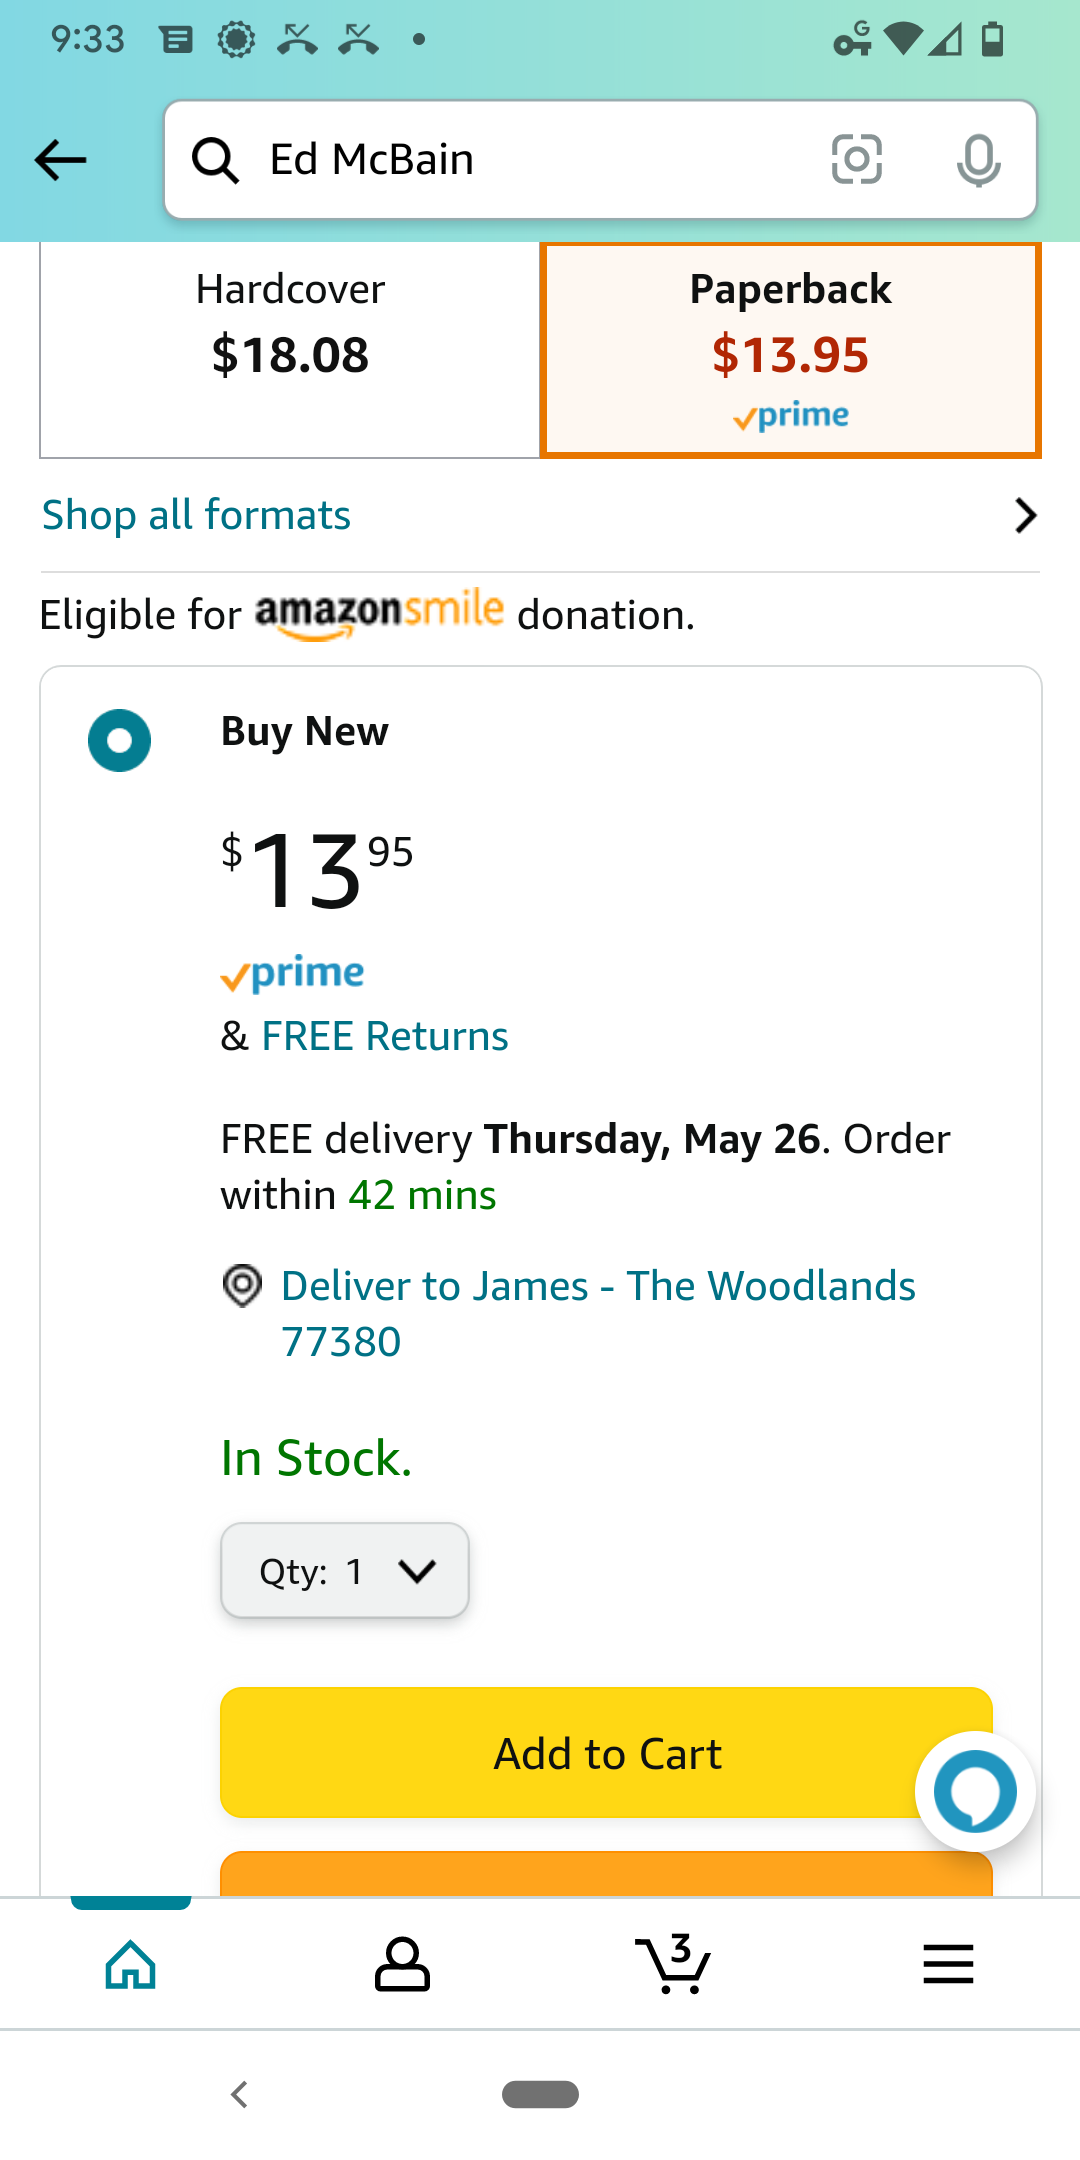Tap the delivery location pin icon
The height and width of the screenshot is (2160, 1080).
(x=242, y=1286)
